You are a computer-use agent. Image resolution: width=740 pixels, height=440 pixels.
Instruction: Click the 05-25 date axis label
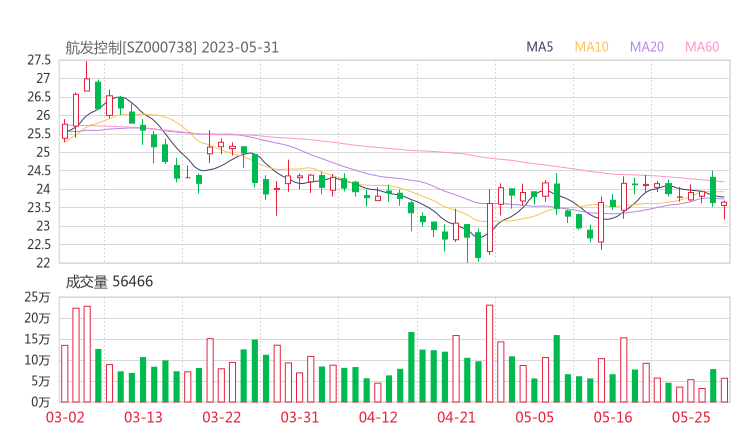tap(691, 417)
